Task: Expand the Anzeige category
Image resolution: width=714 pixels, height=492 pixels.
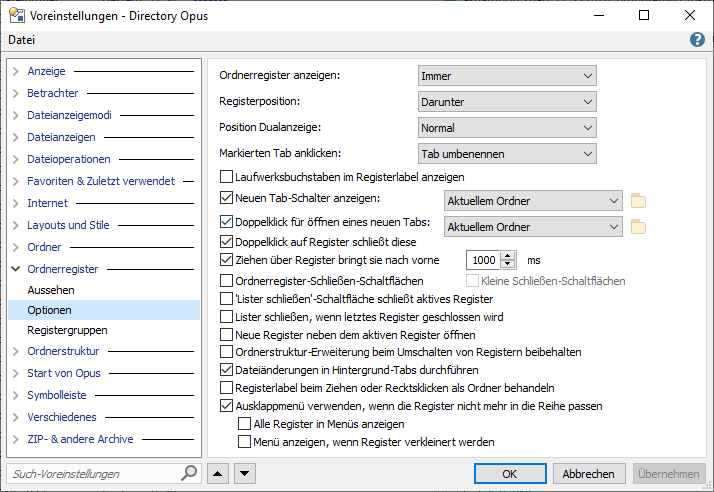Action: pyautogui.click(x=16, y=71)
